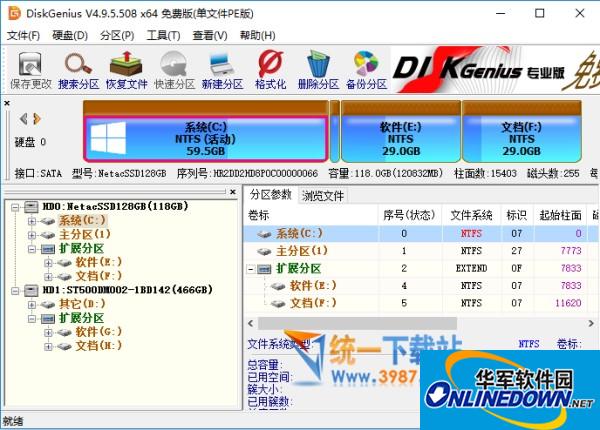Viewport: 600px width, 430px height.
Task: Click the start cylinder value 11620
Action: click(x=568, y=303)
